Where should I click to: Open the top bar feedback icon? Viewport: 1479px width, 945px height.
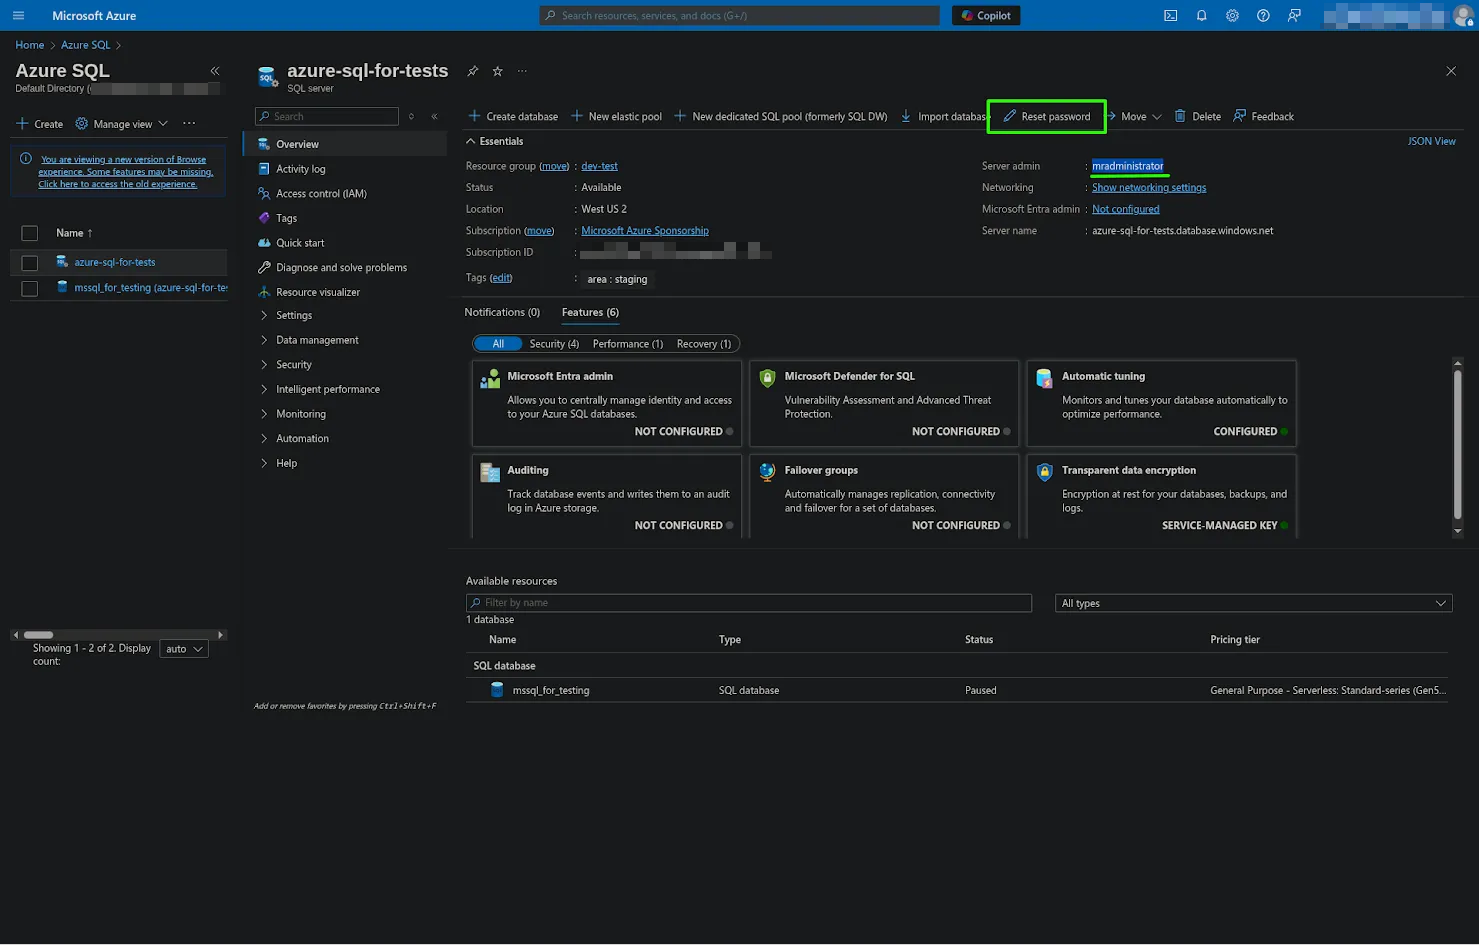pos(1294,15)
